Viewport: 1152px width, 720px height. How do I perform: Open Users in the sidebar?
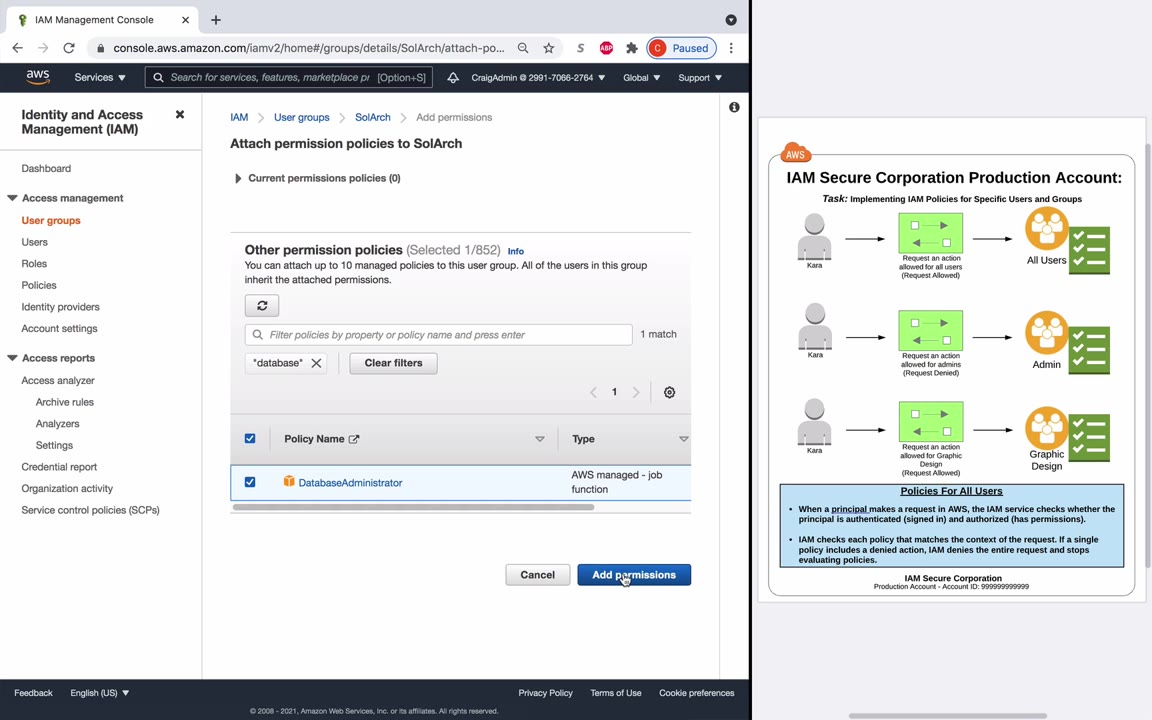35,242
